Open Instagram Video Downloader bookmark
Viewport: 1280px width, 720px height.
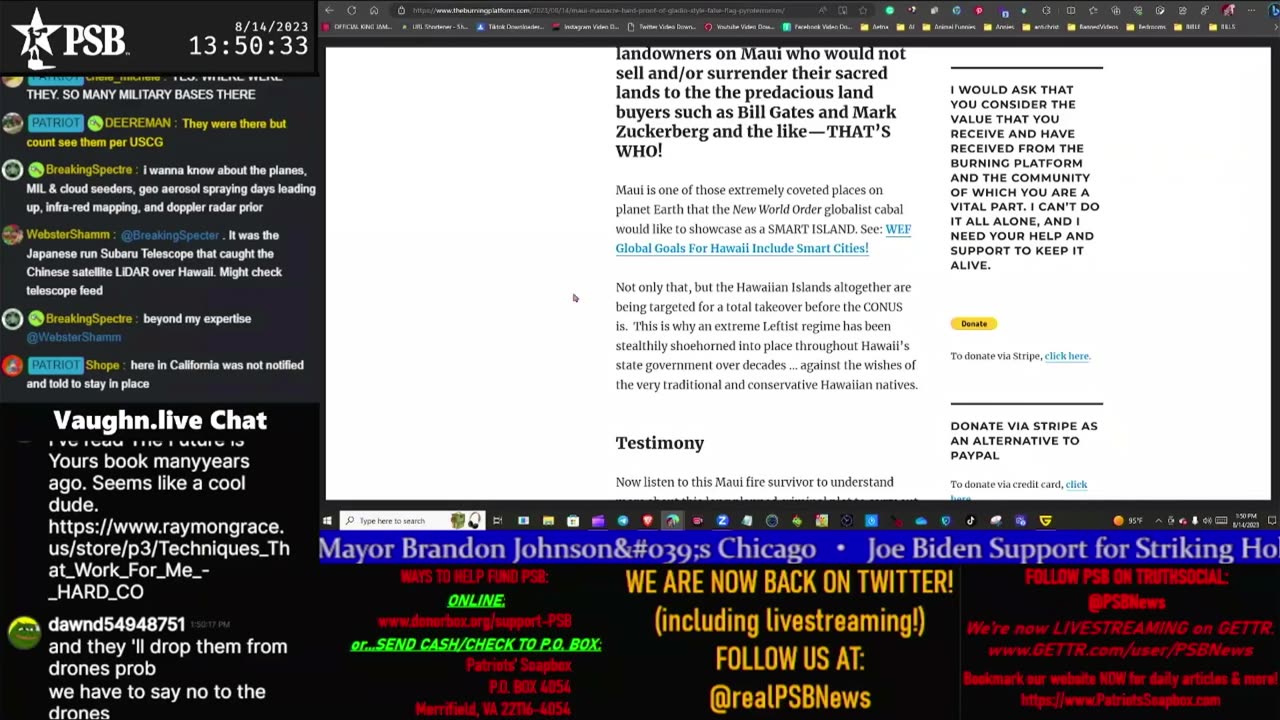pos(586,27)
